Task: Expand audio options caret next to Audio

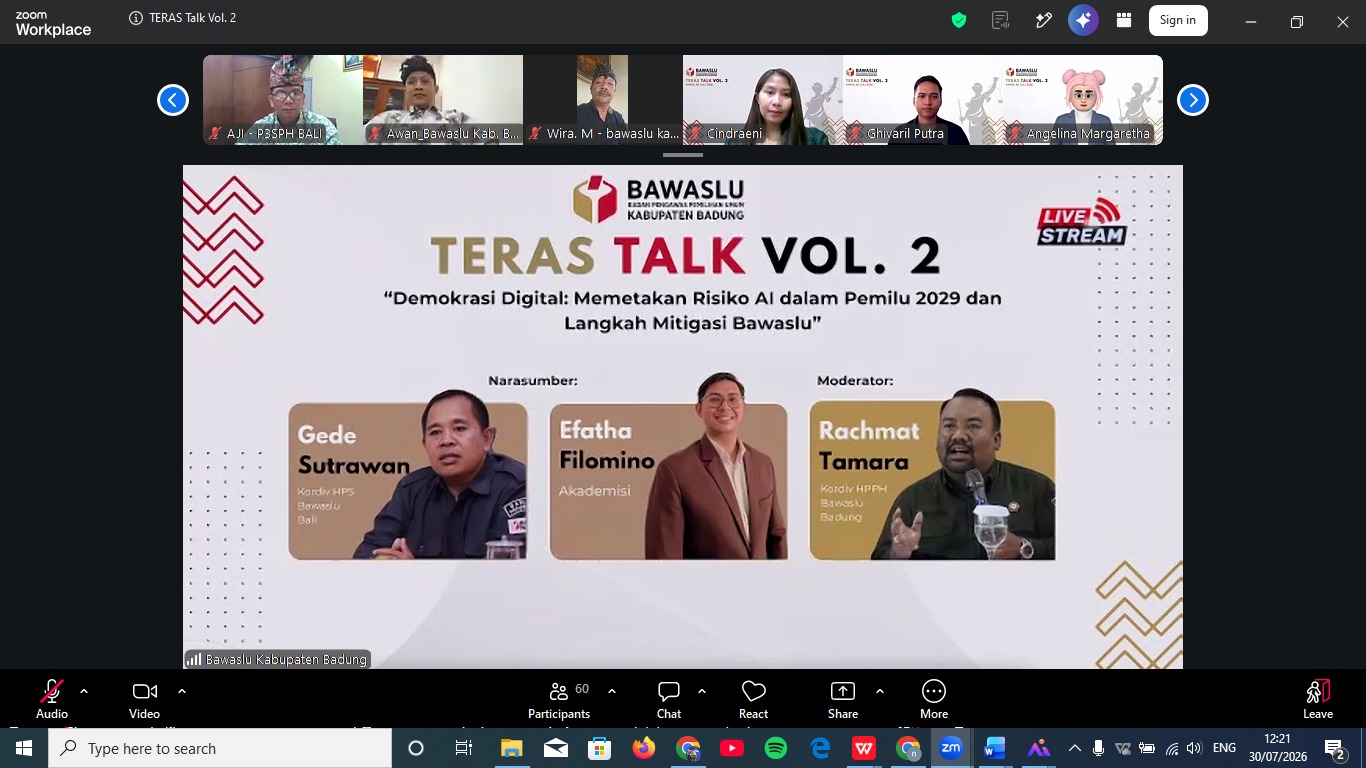Action: pyautogui.click(x=84, y=691)
